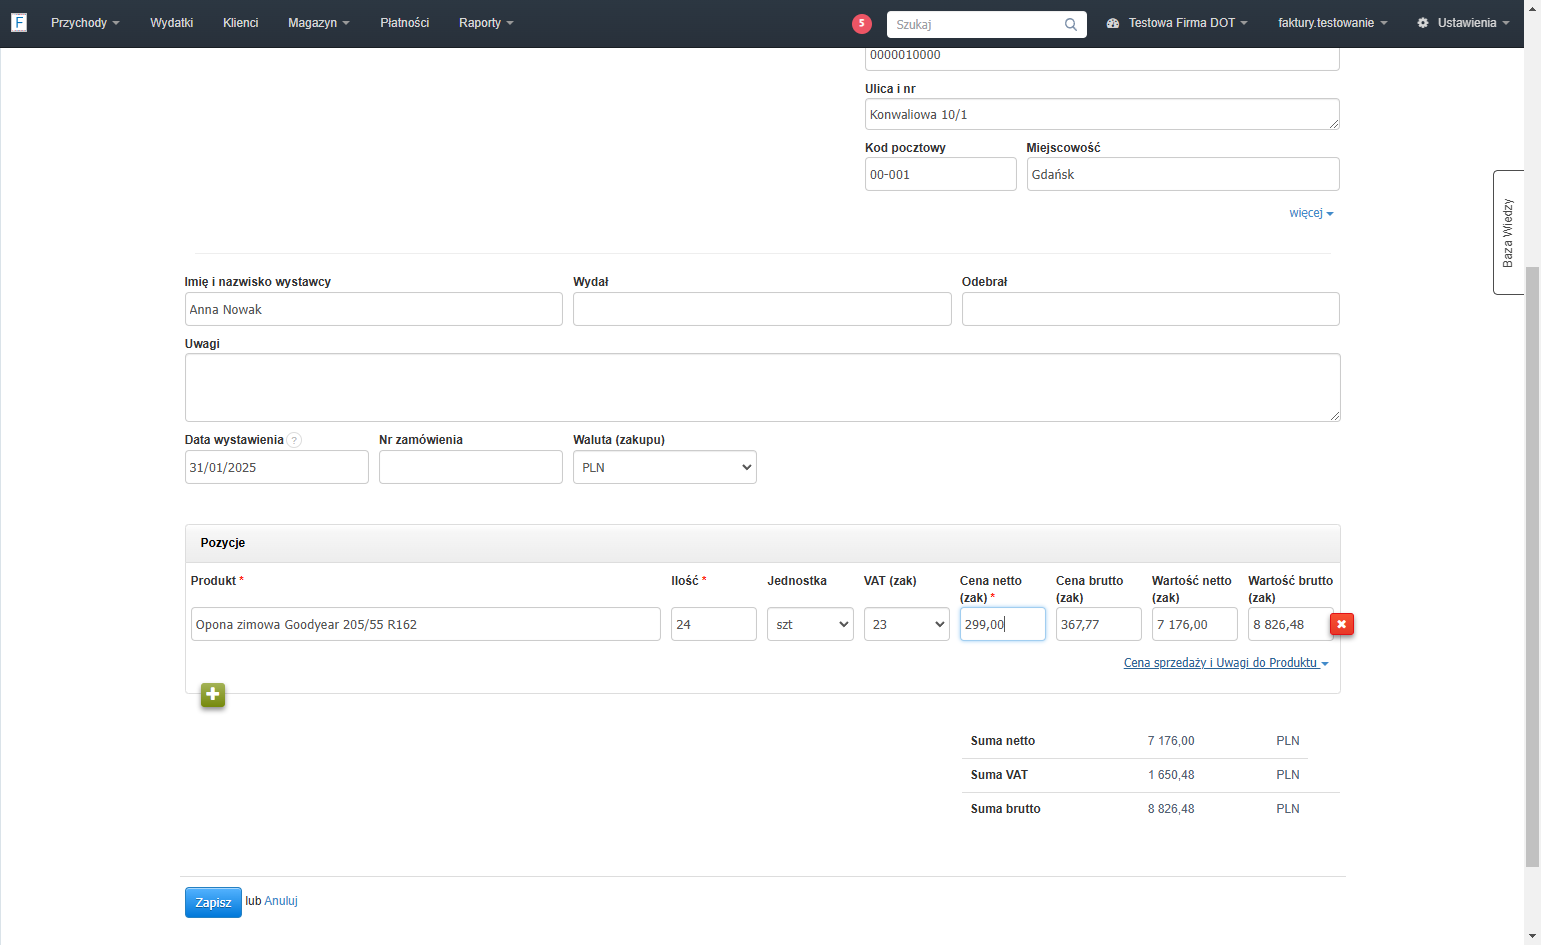Click the Ilość field showing 24

point(714,624)
